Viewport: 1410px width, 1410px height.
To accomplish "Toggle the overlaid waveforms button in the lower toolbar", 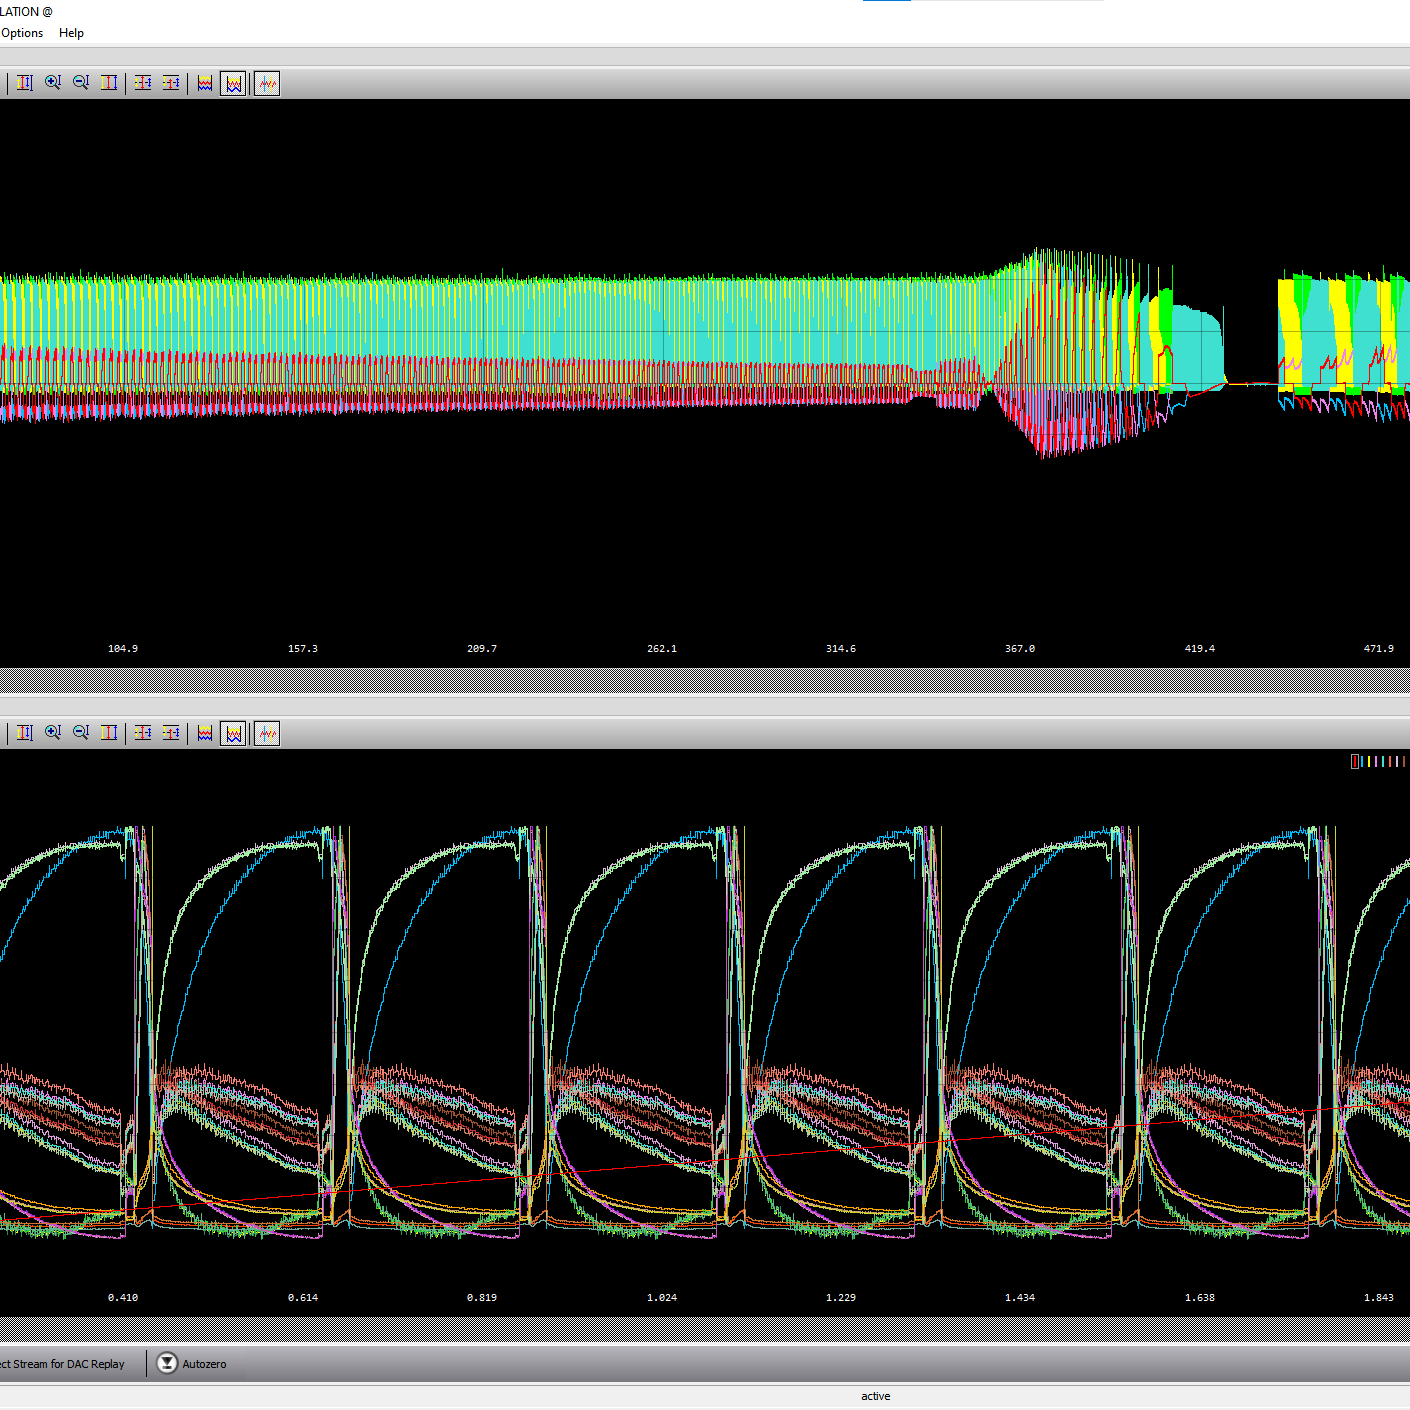I will pyautogui.click(x=233, y=733).
